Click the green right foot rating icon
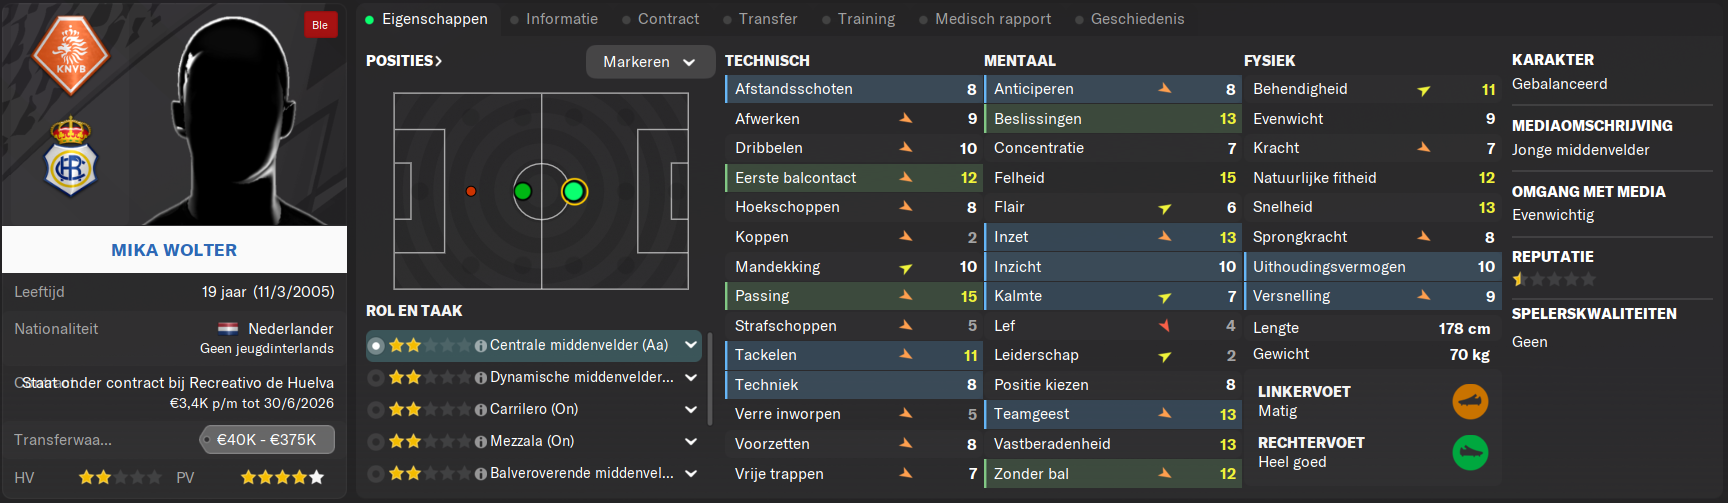The width and height of the screenshot is (1728, 503). [1470, 453]
